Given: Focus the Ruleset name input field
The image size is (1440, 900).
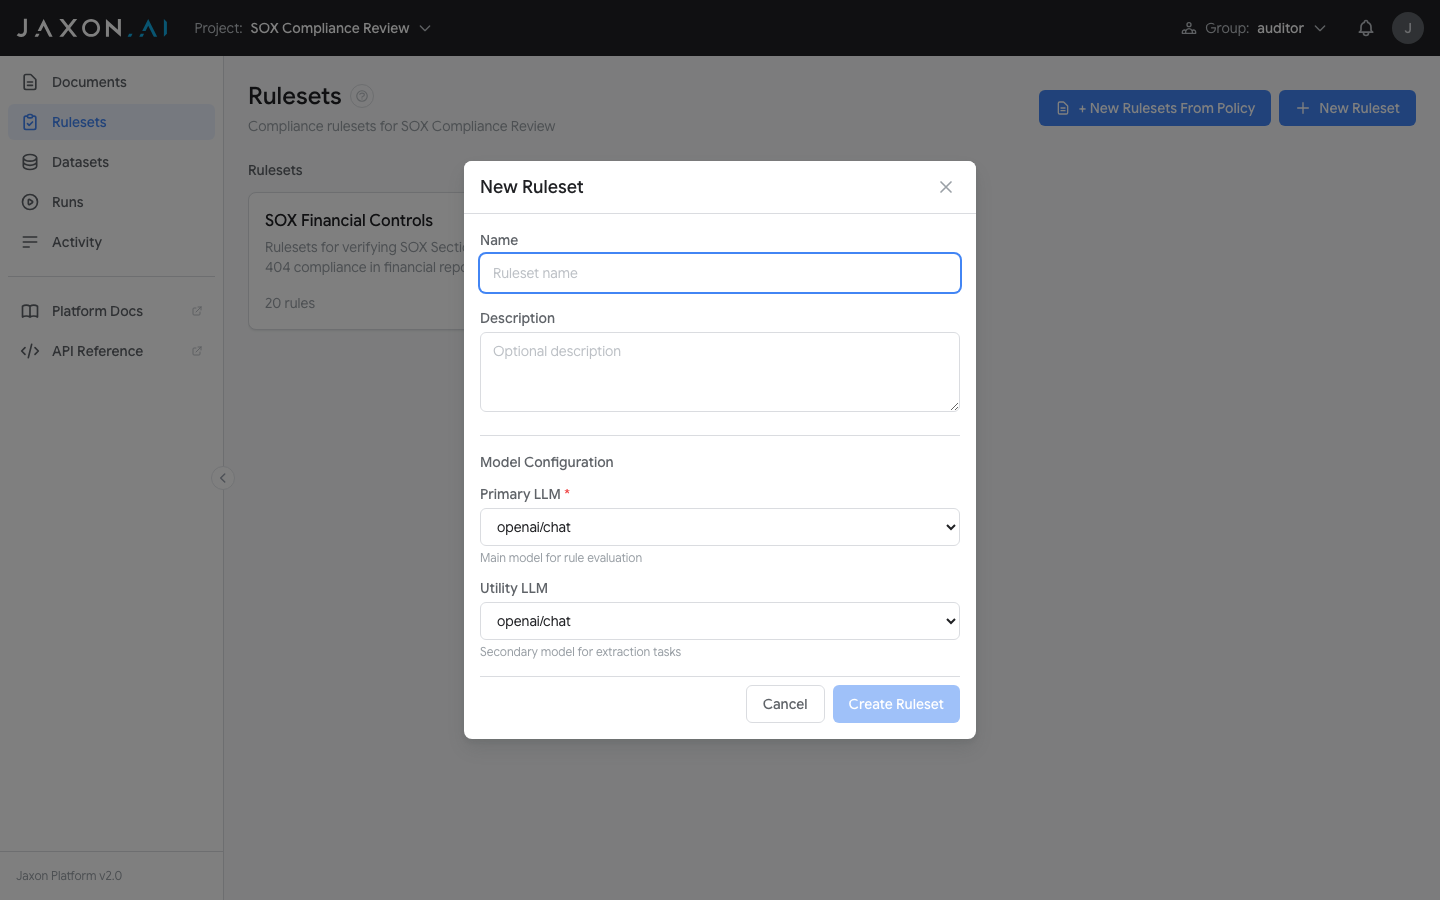Looking at the screenshot, I should pyautogui.click(x=719, y=272).
